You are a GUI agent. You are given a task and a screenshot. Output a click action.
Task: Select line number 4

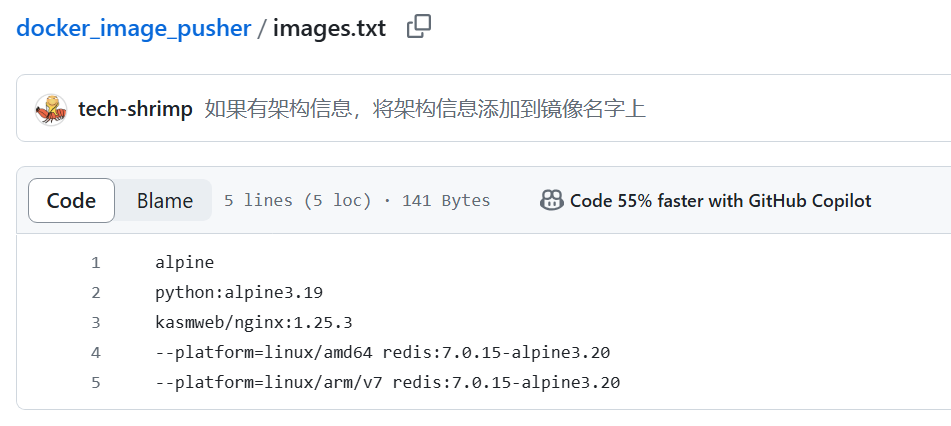95,353
